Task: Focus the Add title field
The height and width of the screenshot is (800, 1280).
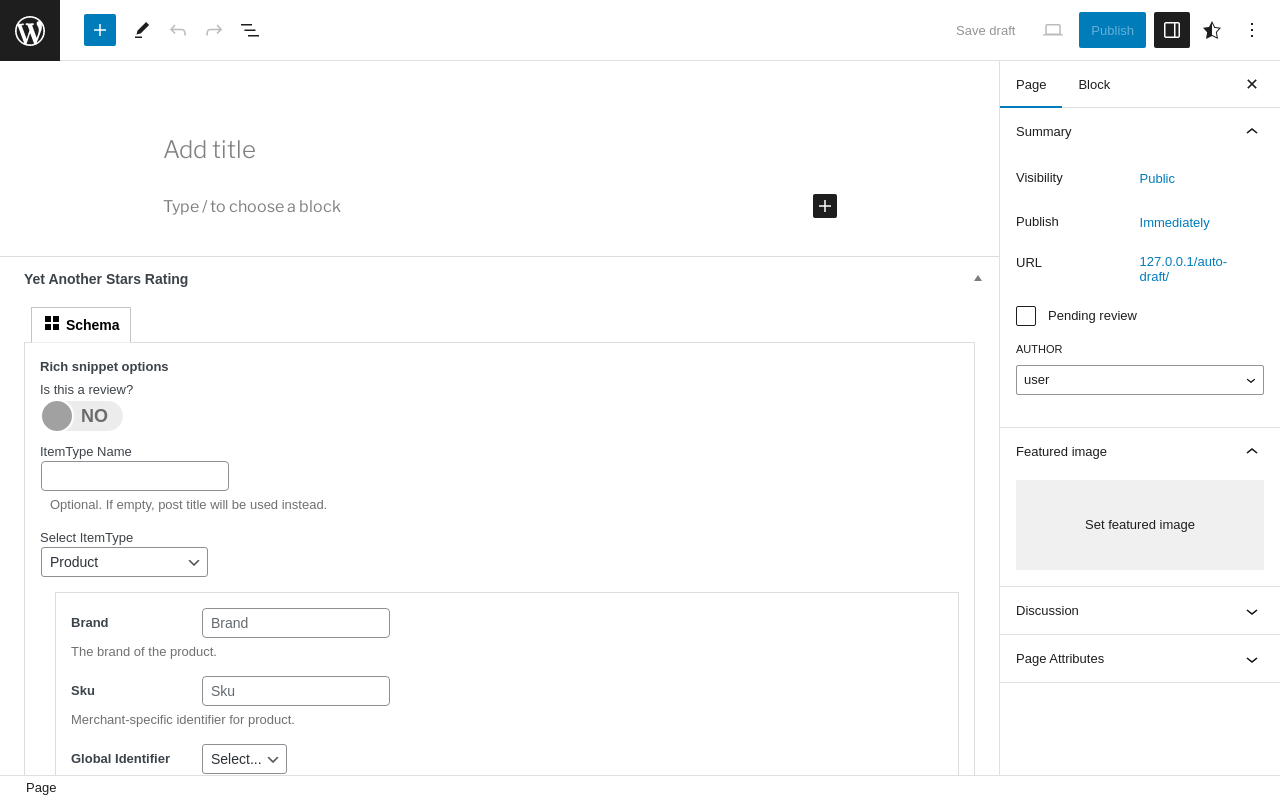Action: (500, 150)
